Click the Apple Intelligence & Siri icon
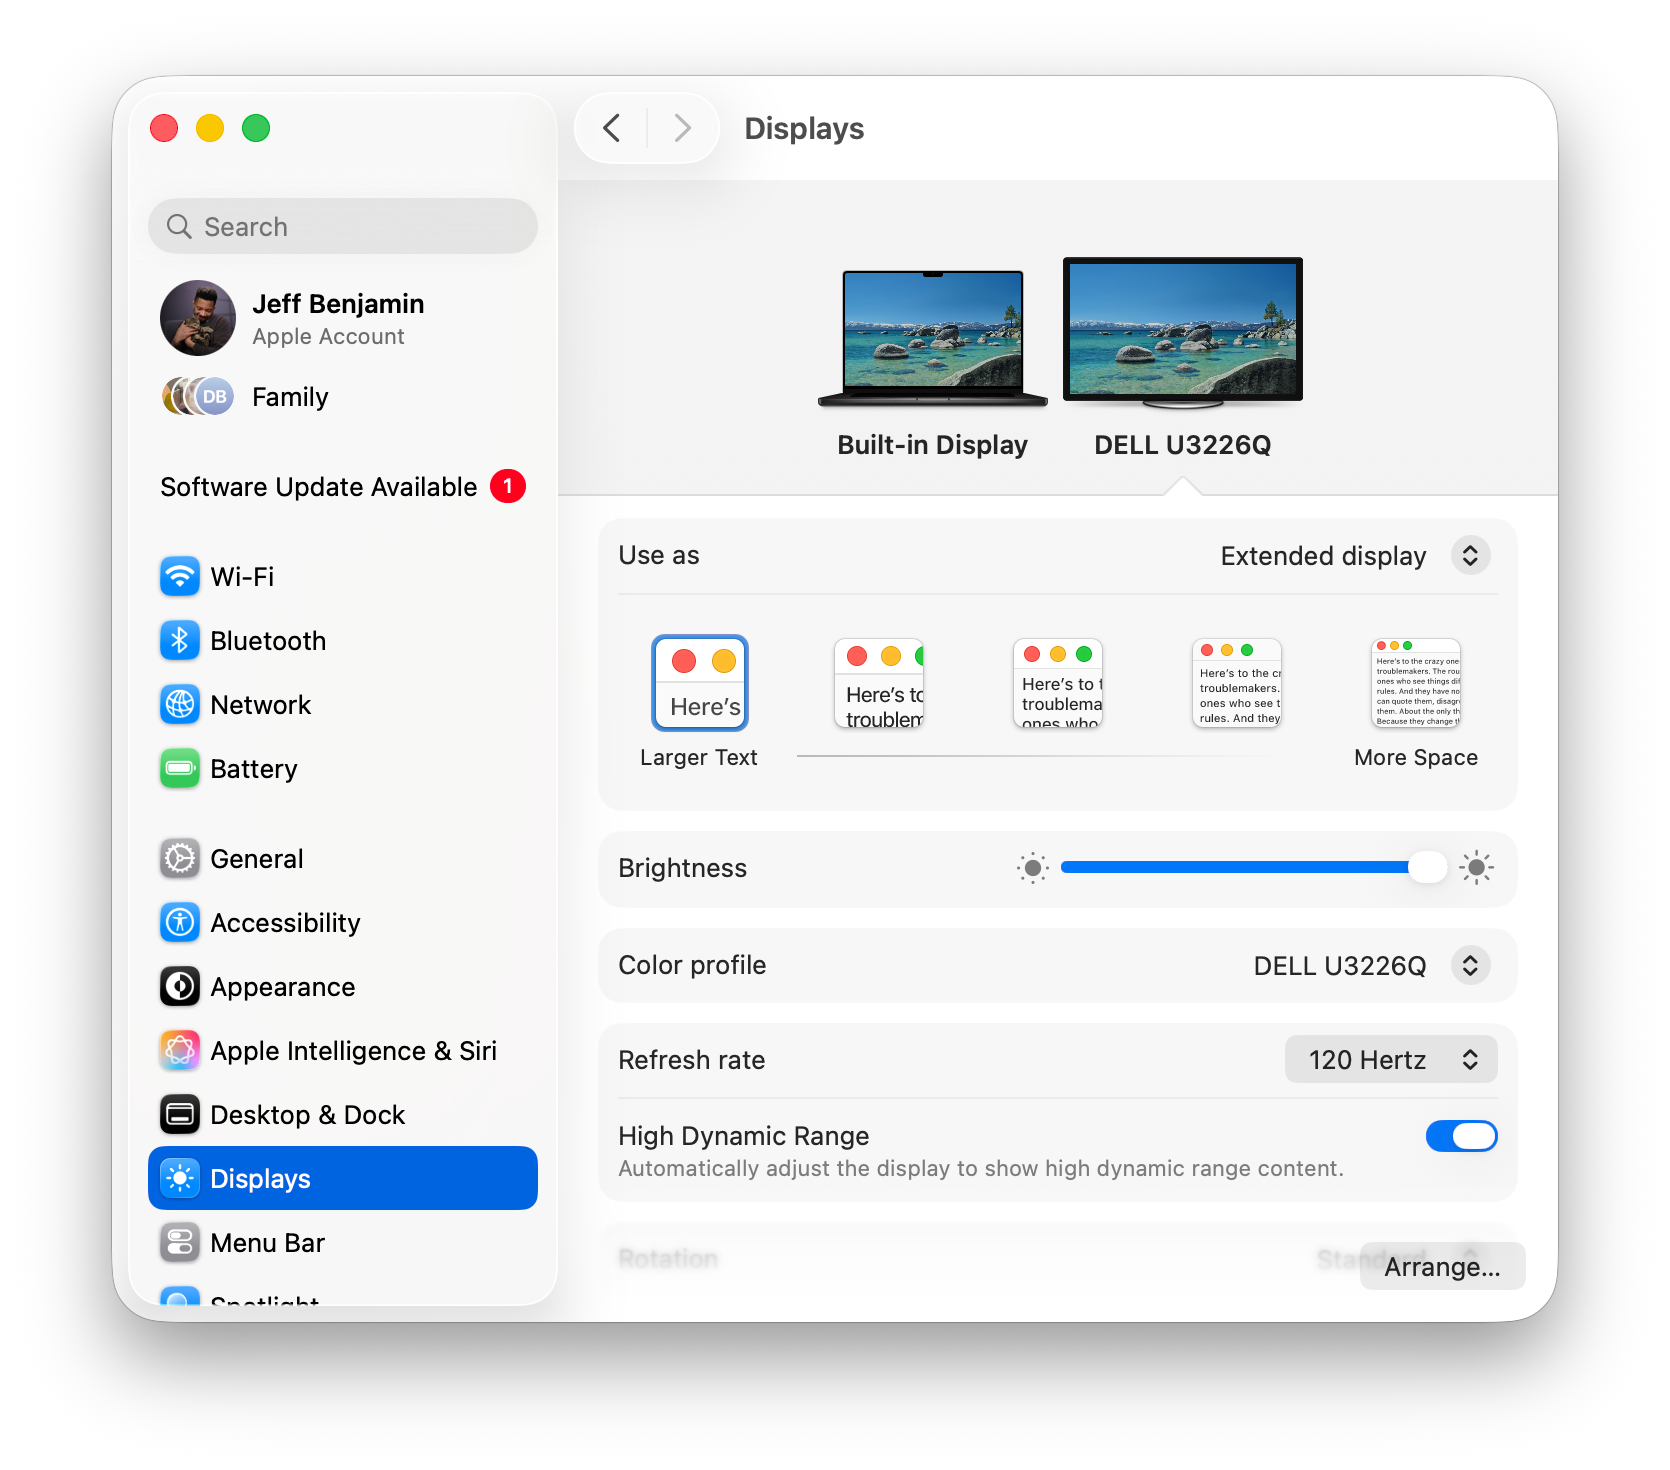Screen dimensions: 1670x1470 180,1051
